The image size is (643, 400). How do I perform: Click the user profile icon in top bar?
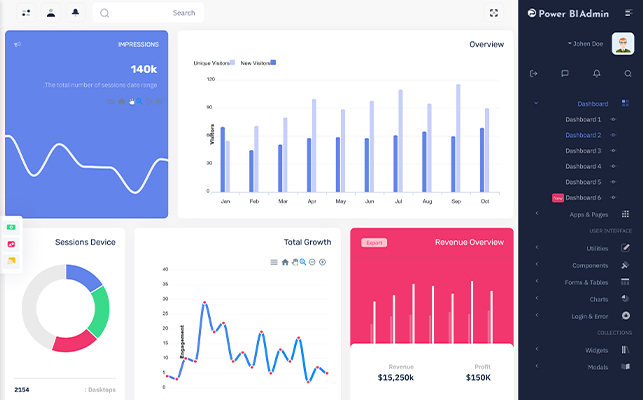tap(51, 13)
